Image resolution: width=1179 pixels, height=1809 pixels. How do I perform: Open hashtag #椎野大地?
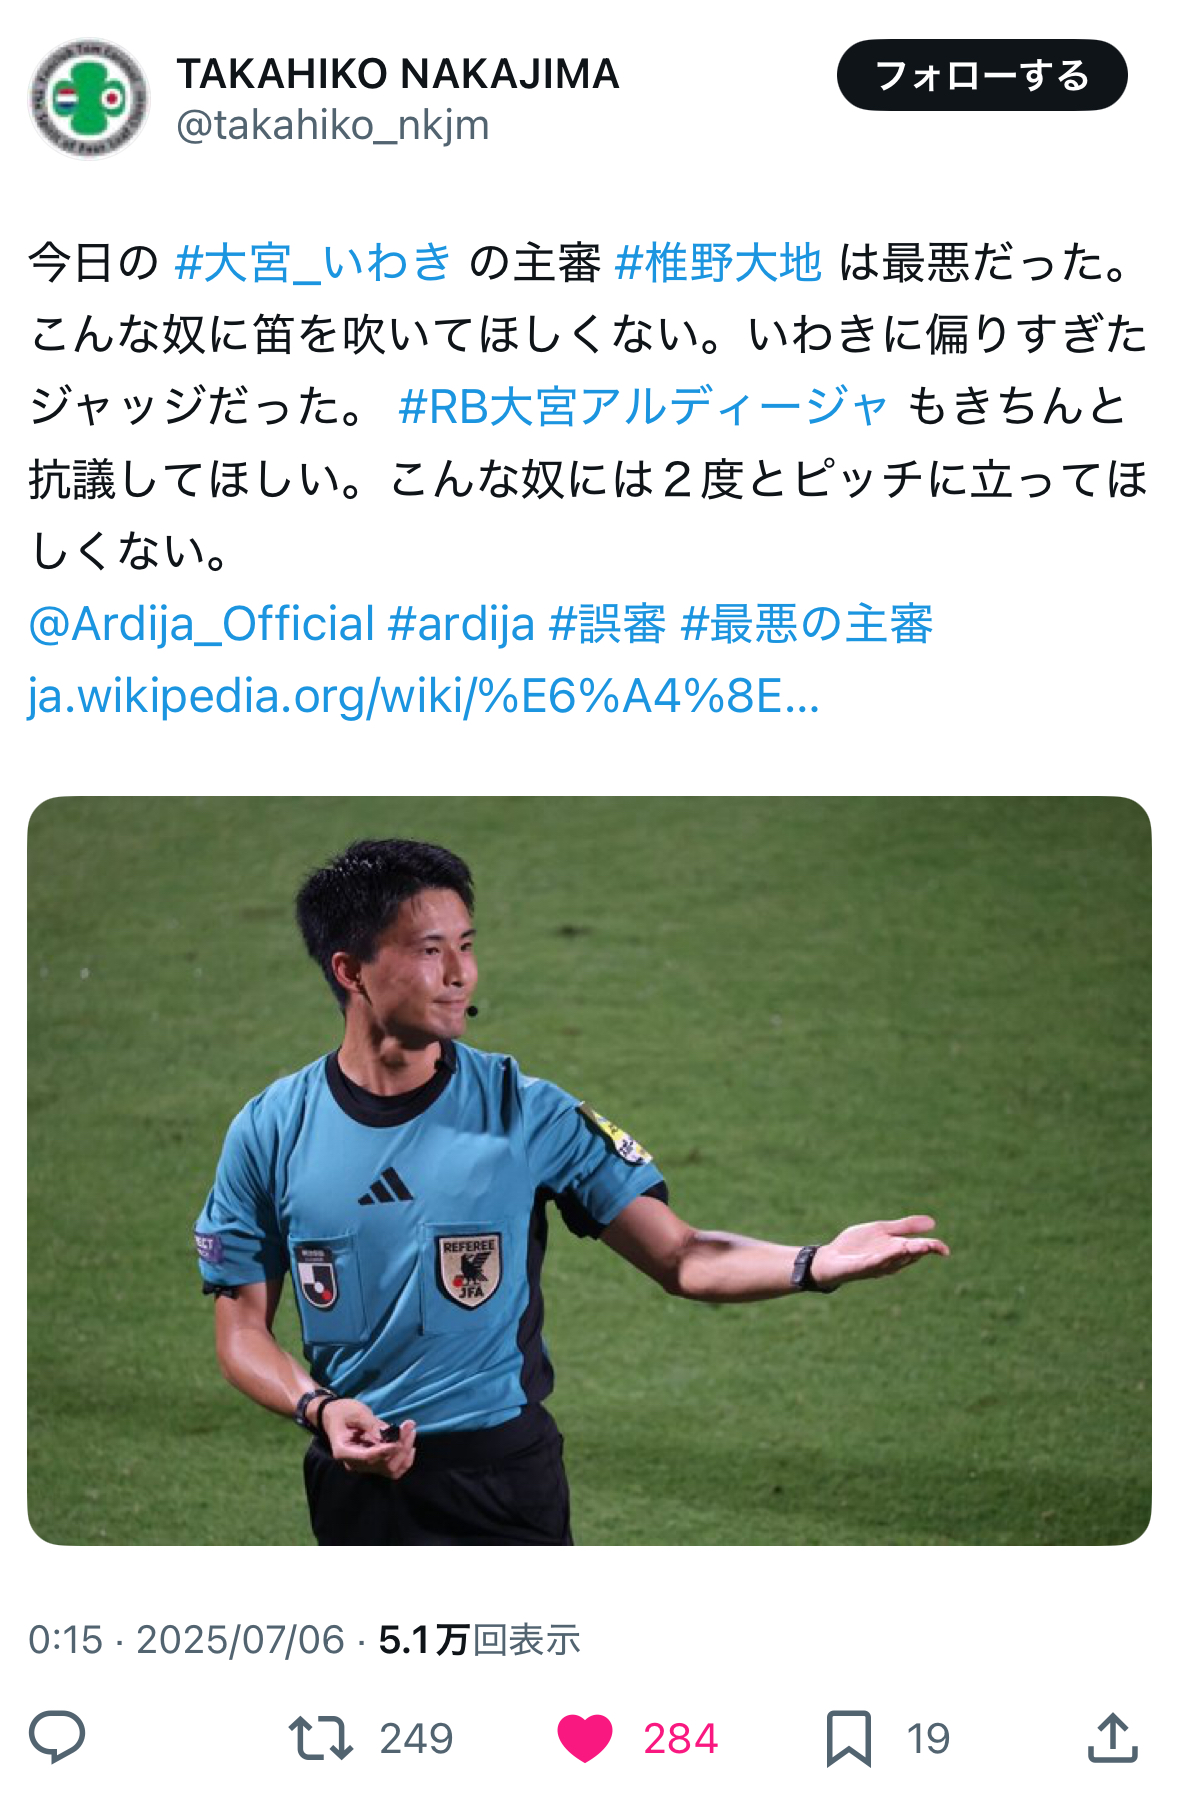pyautogui.click(x=718, y=262)
